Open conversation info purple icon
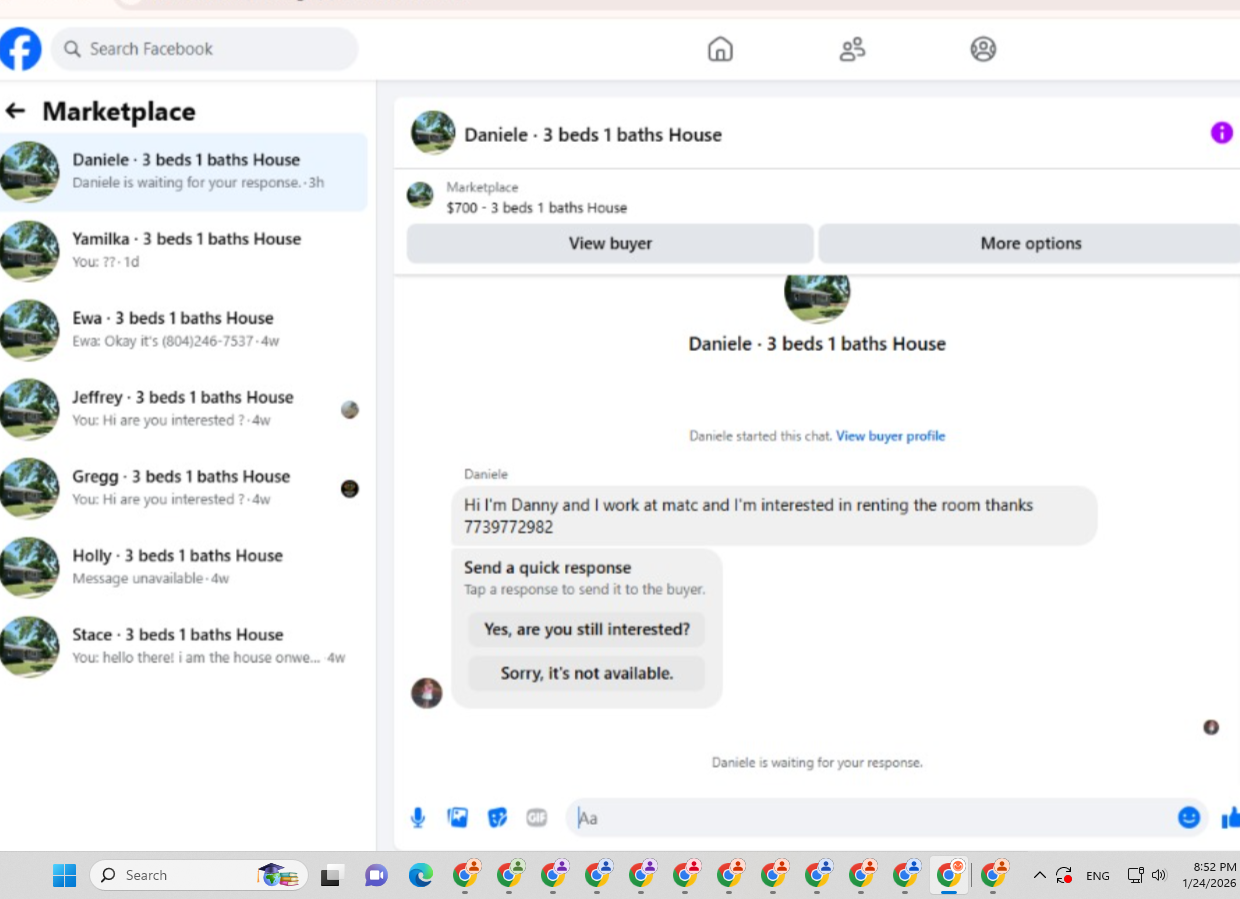The width and height of the screenshot is (1240, 899). (x=1222, y=133)
